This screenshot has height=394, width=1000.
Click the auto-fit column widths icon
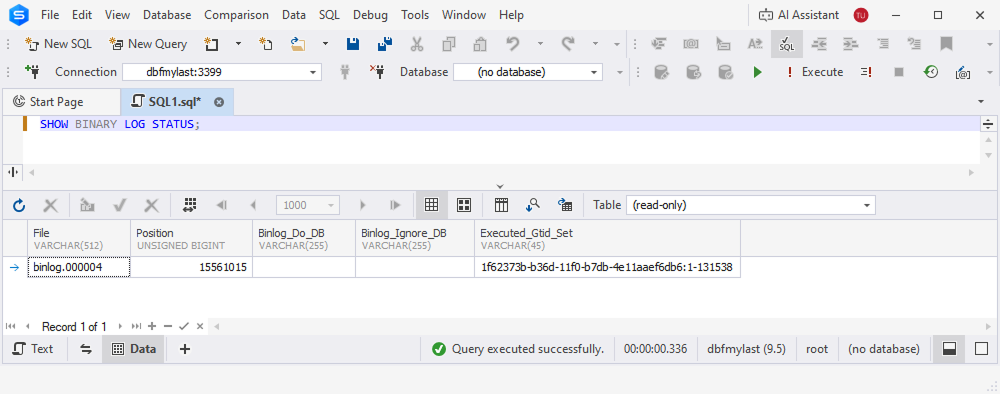pos(189,205)
